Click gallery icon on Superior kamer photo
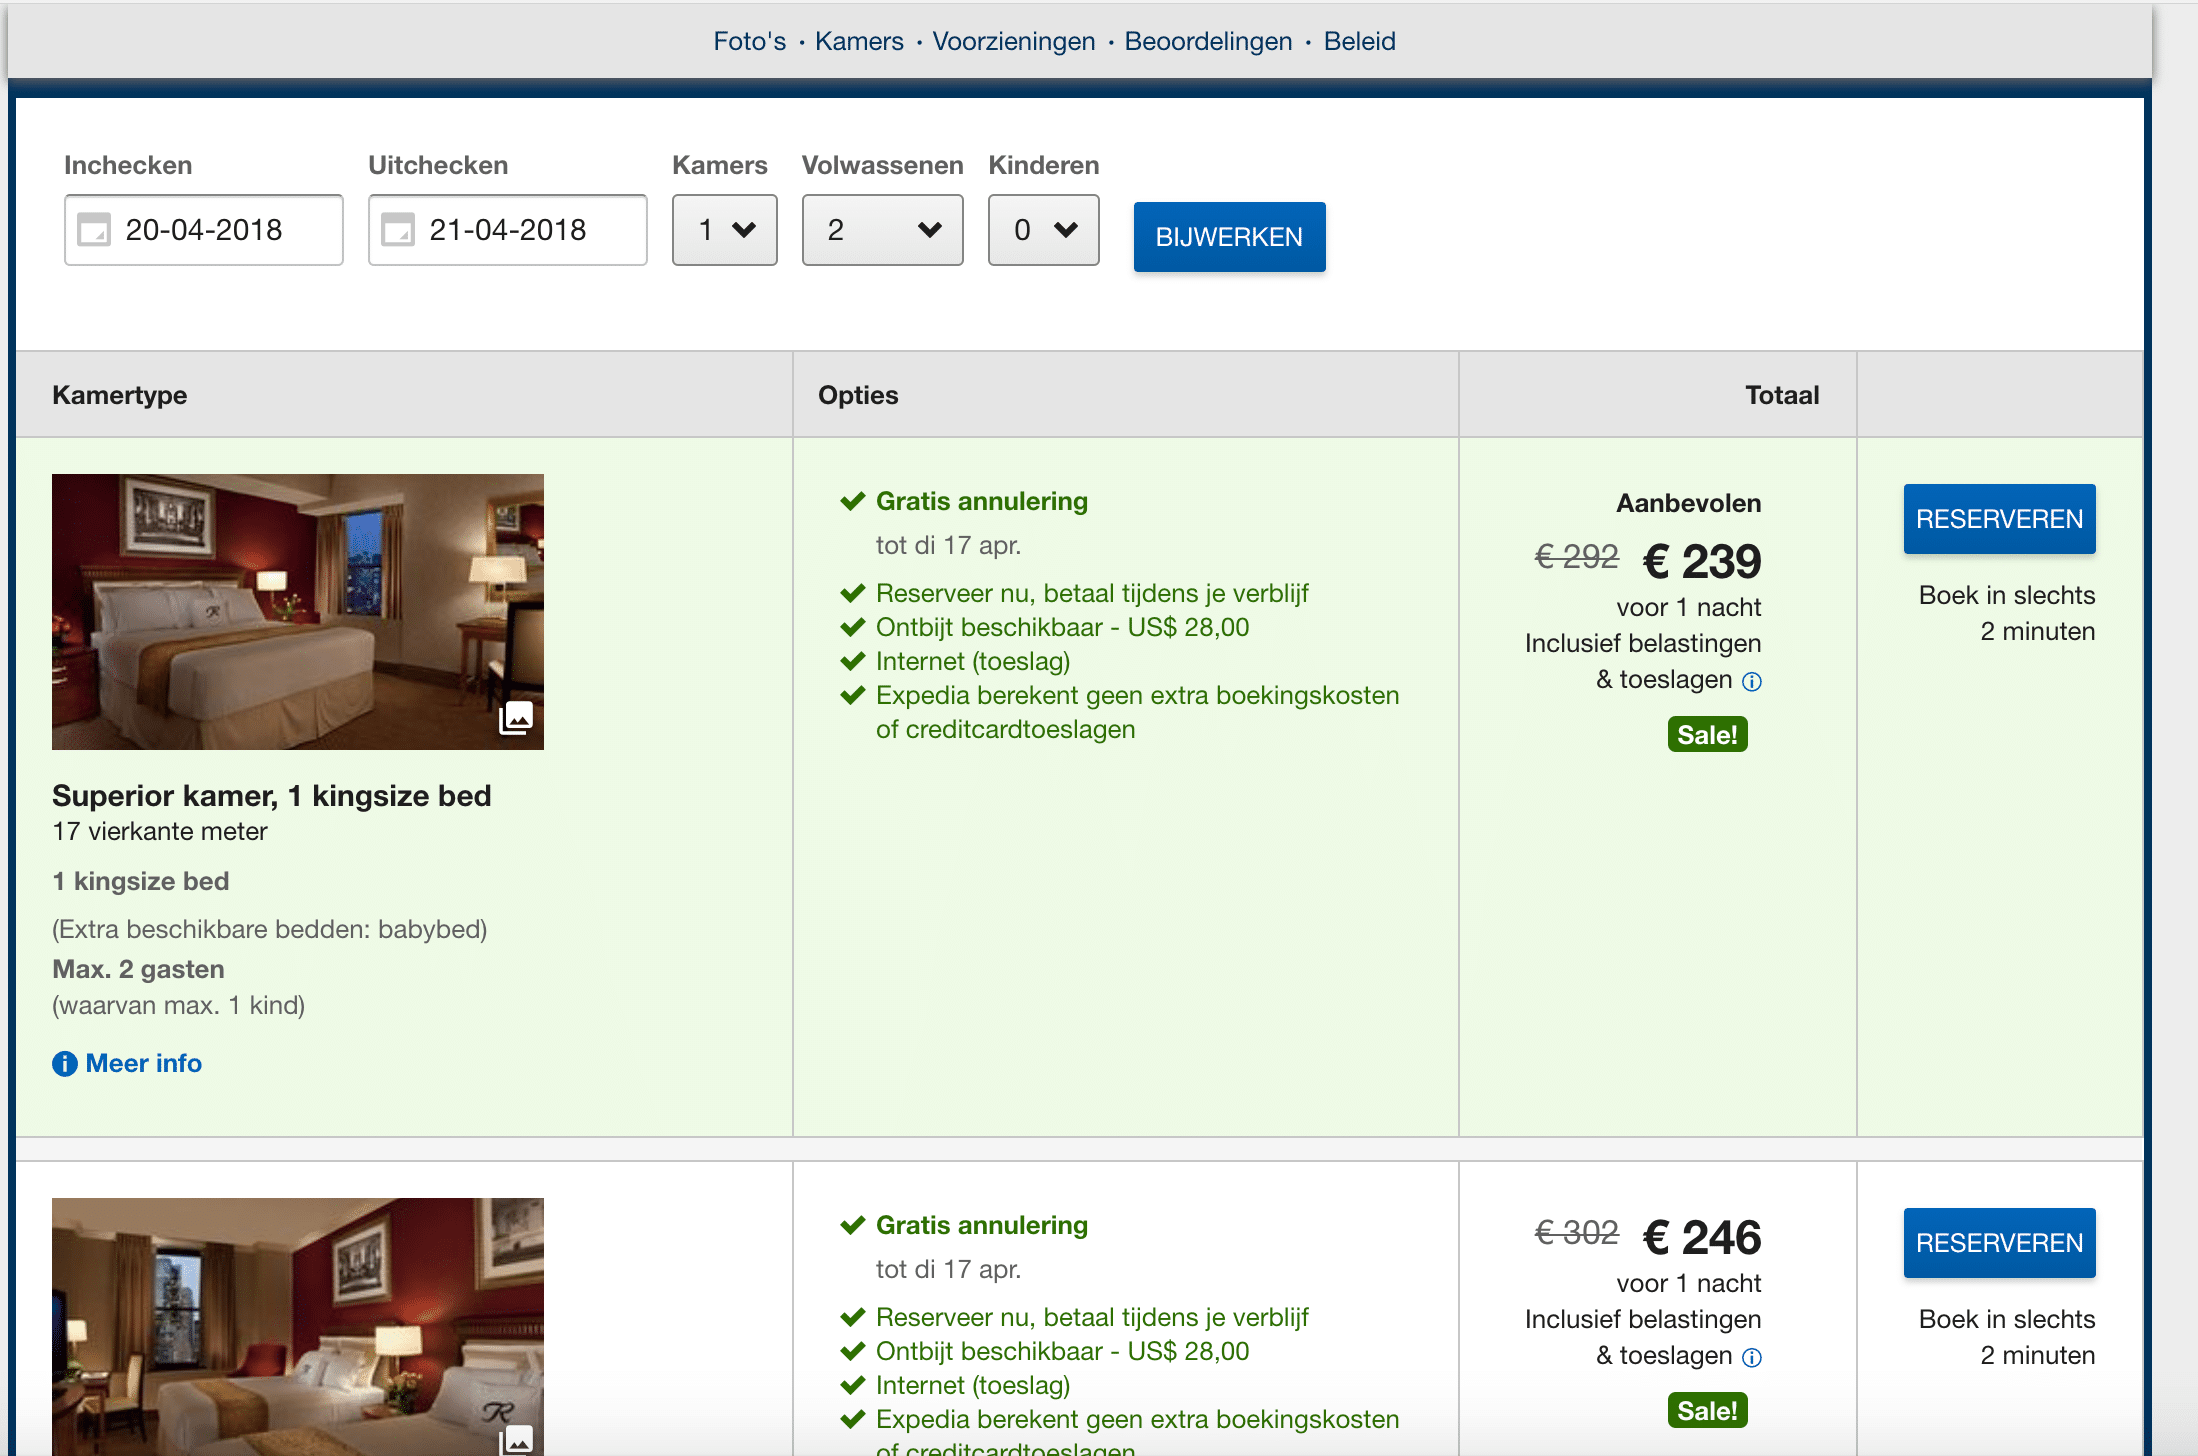 tap(516, 718)
